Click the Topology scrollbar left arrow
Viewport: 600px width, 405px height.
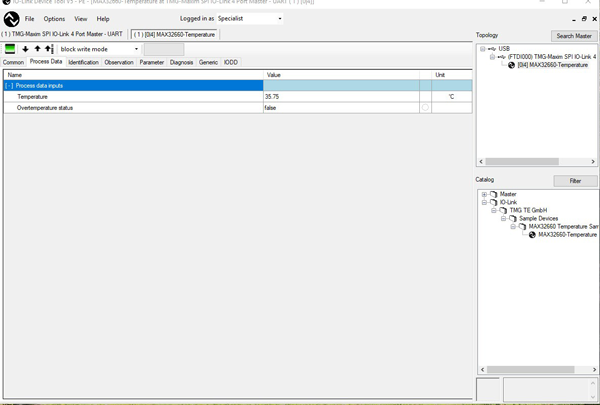[481, 162]
